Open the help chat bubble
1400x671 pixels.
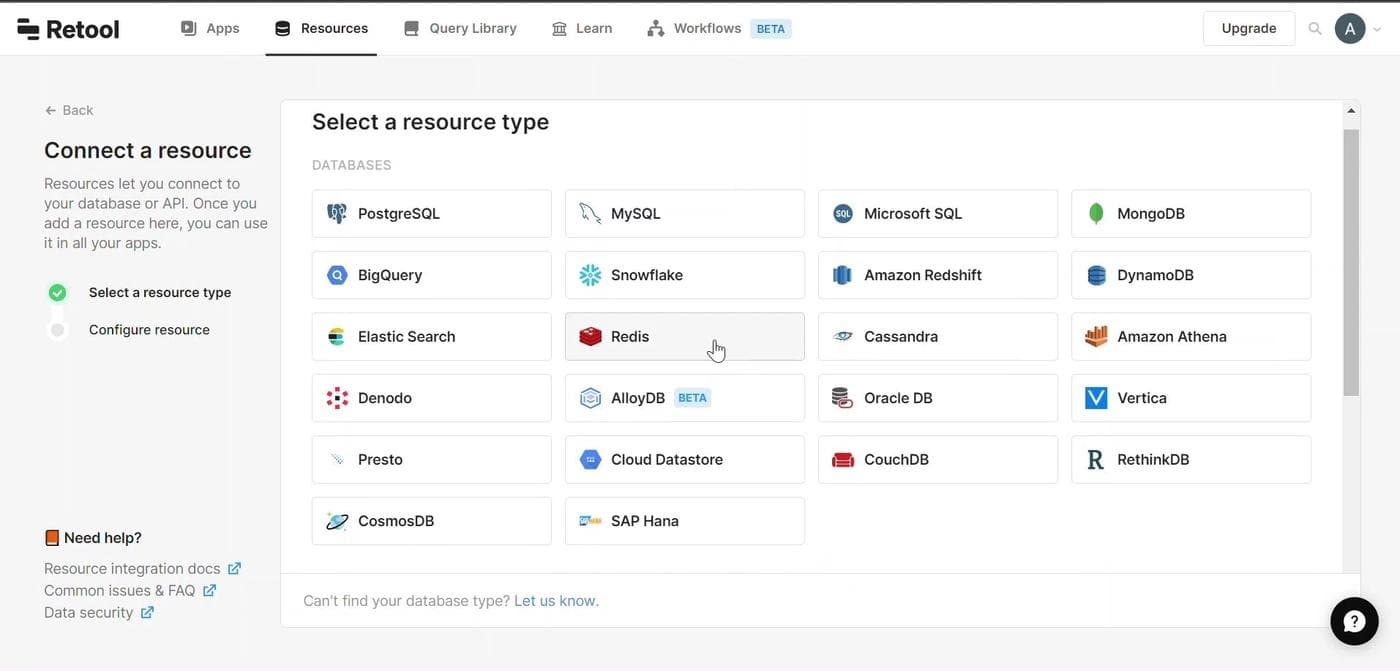[x=1354, y=621]
